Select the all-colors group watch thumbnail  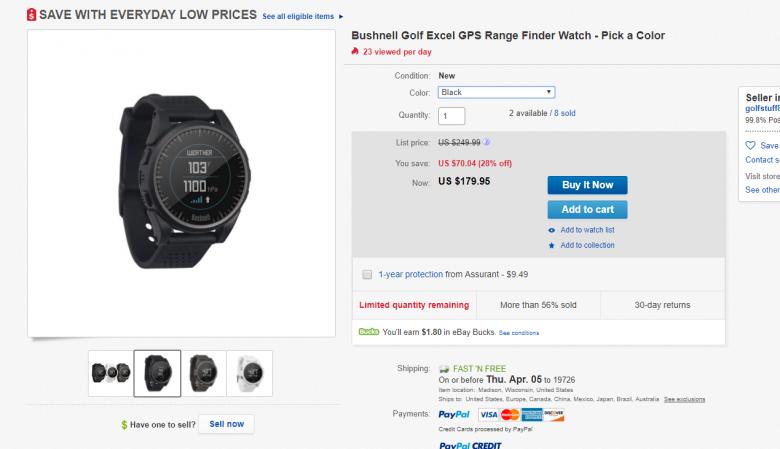tap(110, 373)
